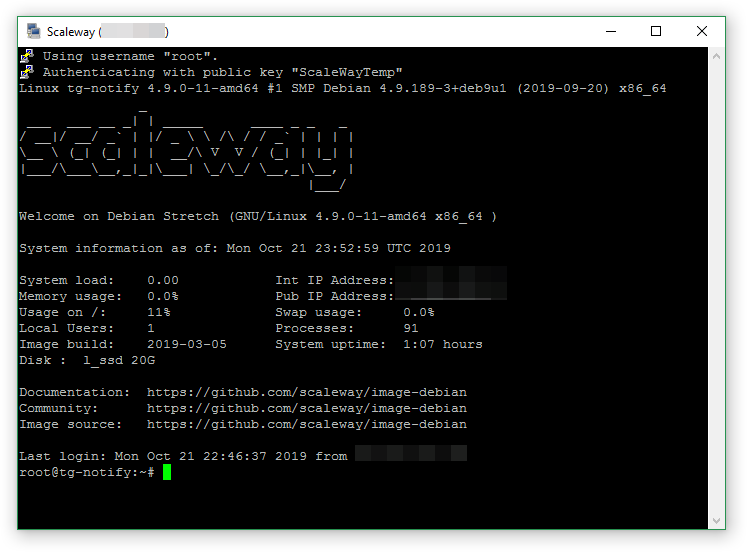Click the 'Swap usage:' label
Image resolution: width=747 pixels, height=552 pixels.
[319, 312]
